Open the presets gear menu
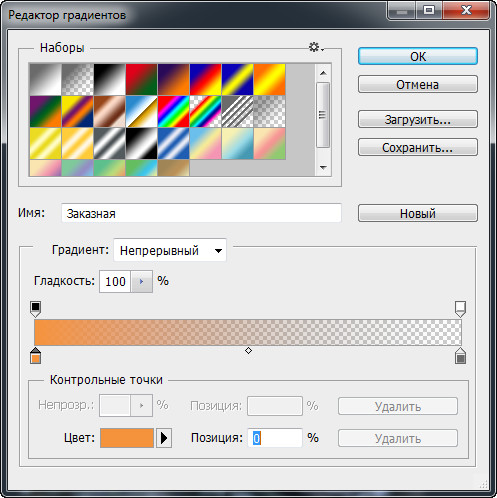The width and height of the screenshot is (497, 498). click(x=316, y=47)
